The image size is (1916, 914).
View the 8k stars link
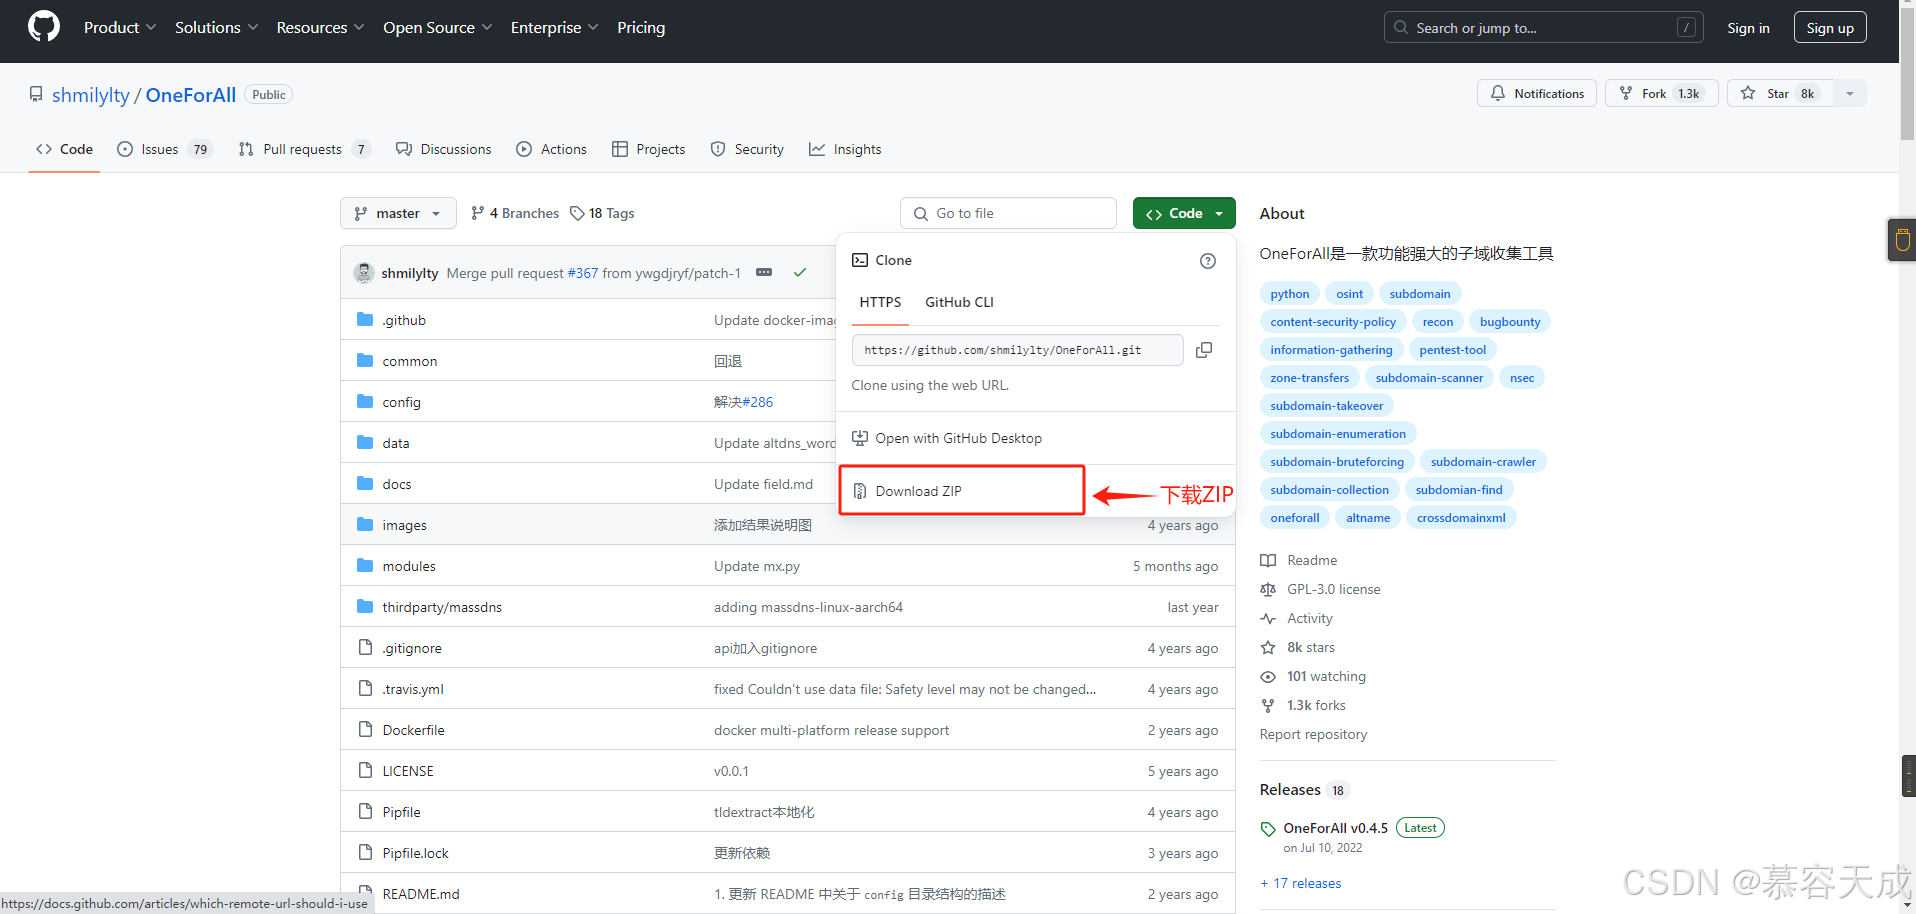(1298, 647)
